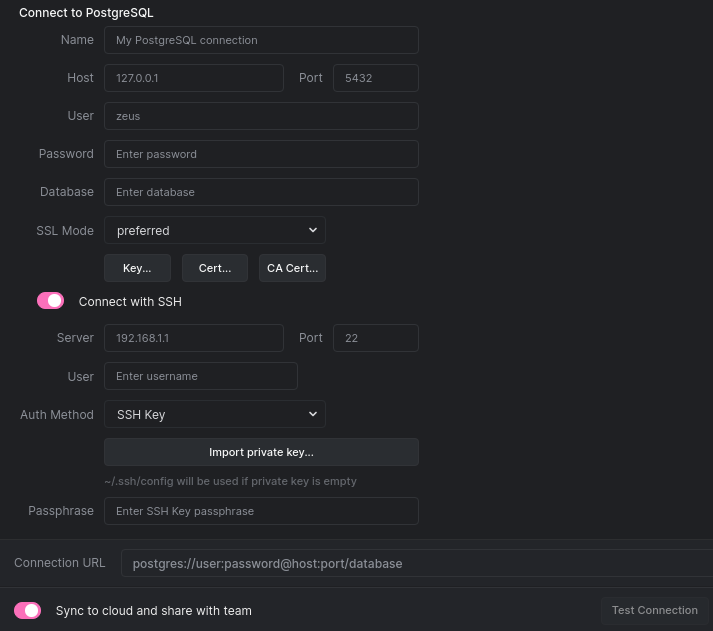Viewport: 713px width, 631px height.
Task: Click the Cert... button
Action: coord(215,268)
